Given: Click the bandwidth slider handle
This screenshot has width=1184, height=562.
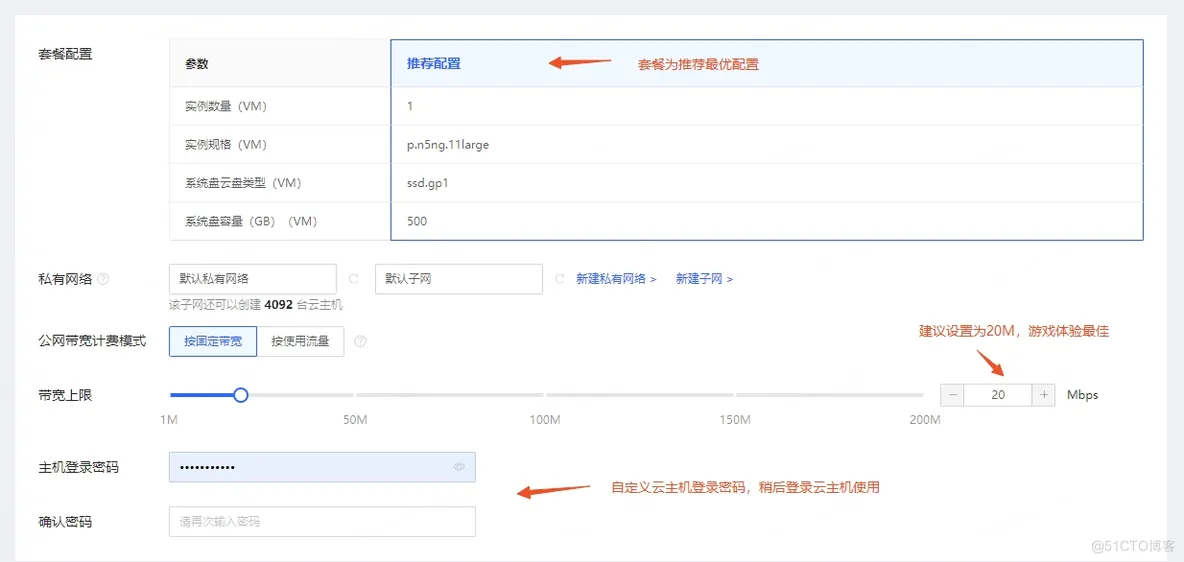Looking at the screenshot, I should pos(241,394).
